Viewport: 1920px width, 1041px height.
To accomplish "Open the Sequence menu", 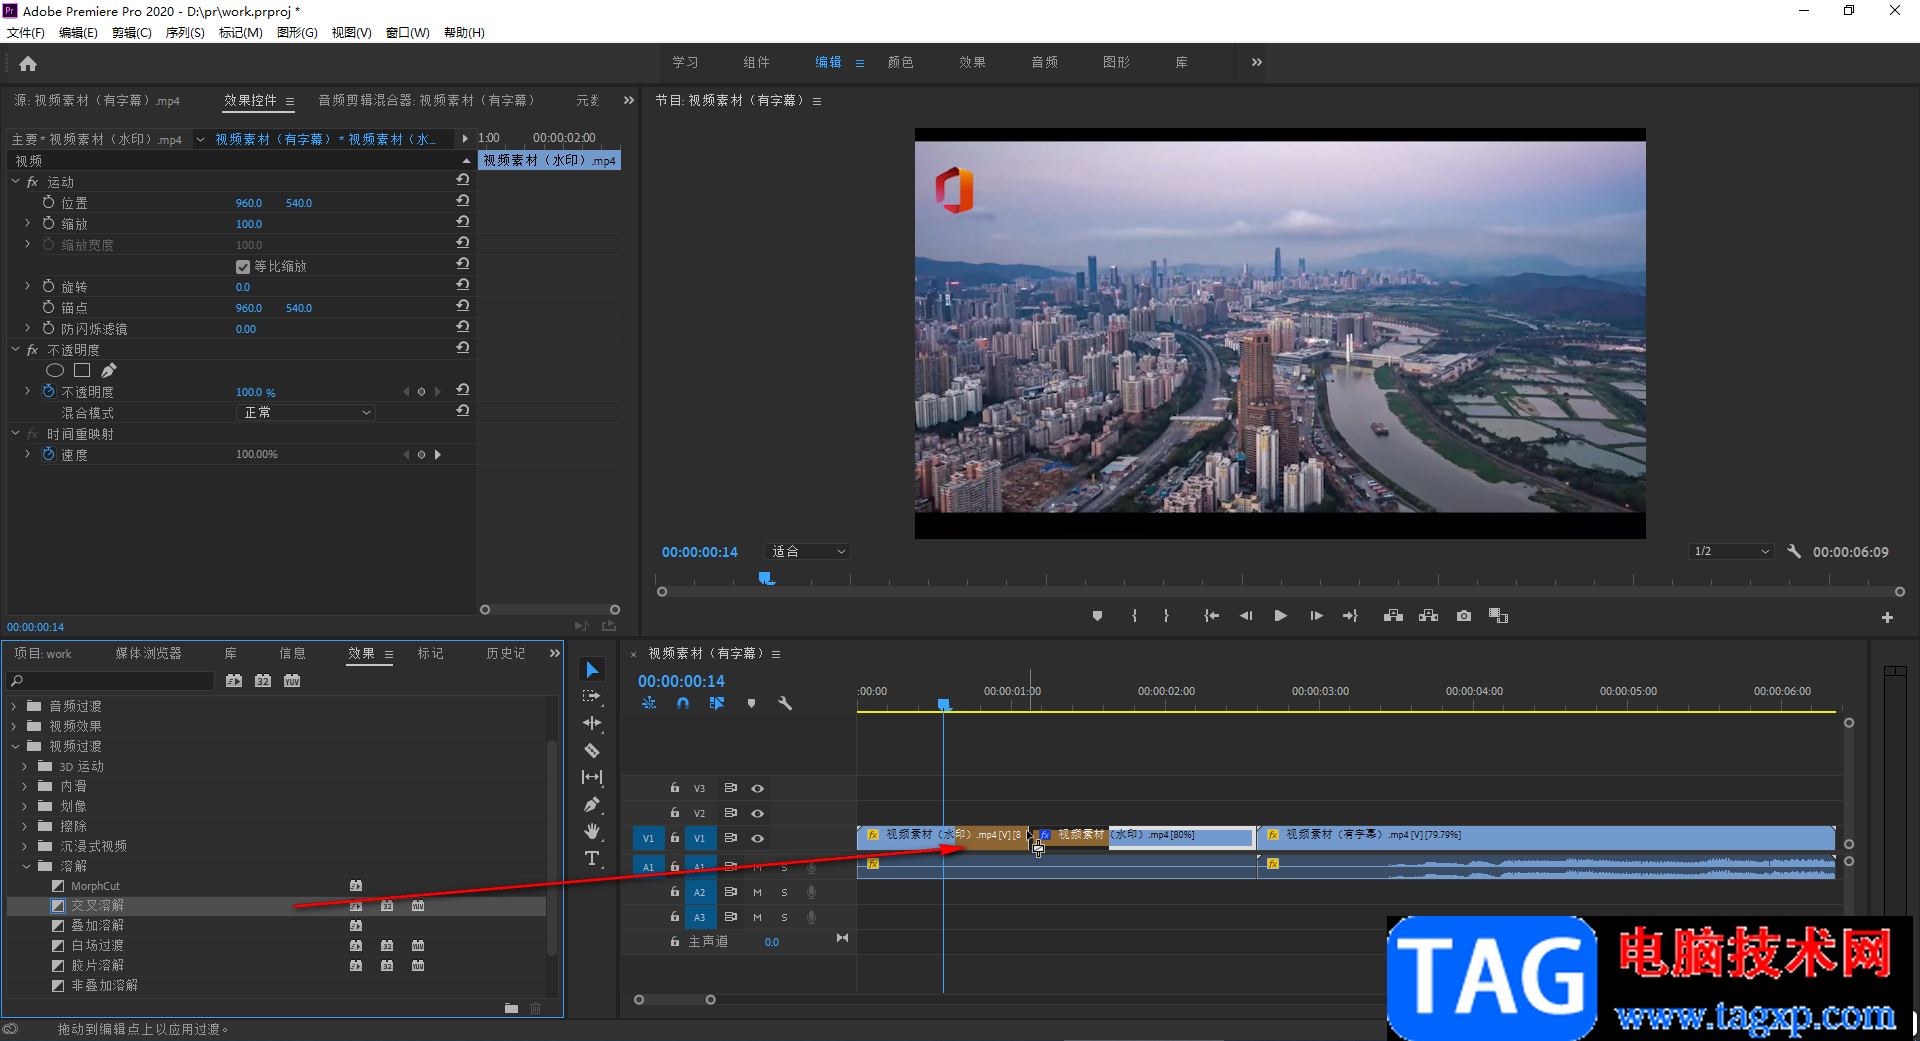I will [x=185, y=33].
